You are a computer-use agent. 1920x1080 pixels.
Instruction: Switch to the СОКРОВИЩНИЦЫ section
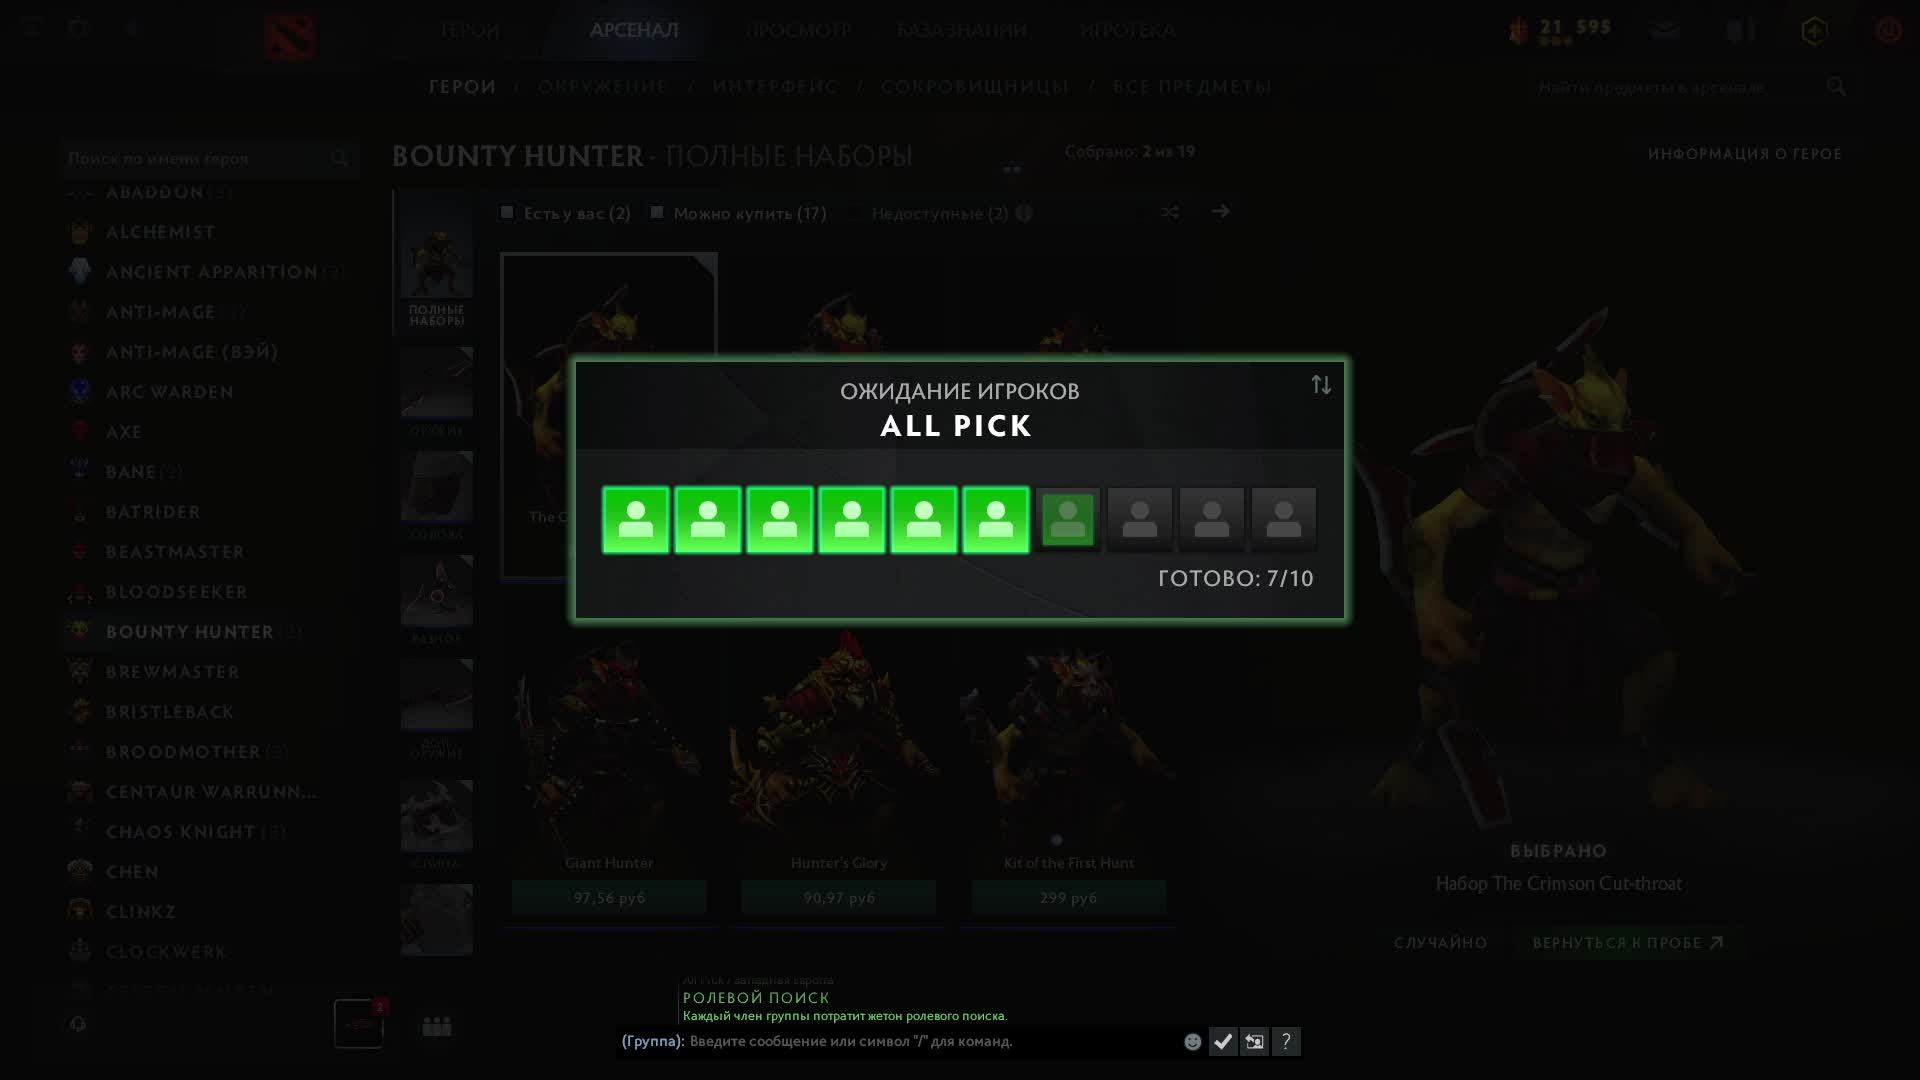click(x=975, y=87)
